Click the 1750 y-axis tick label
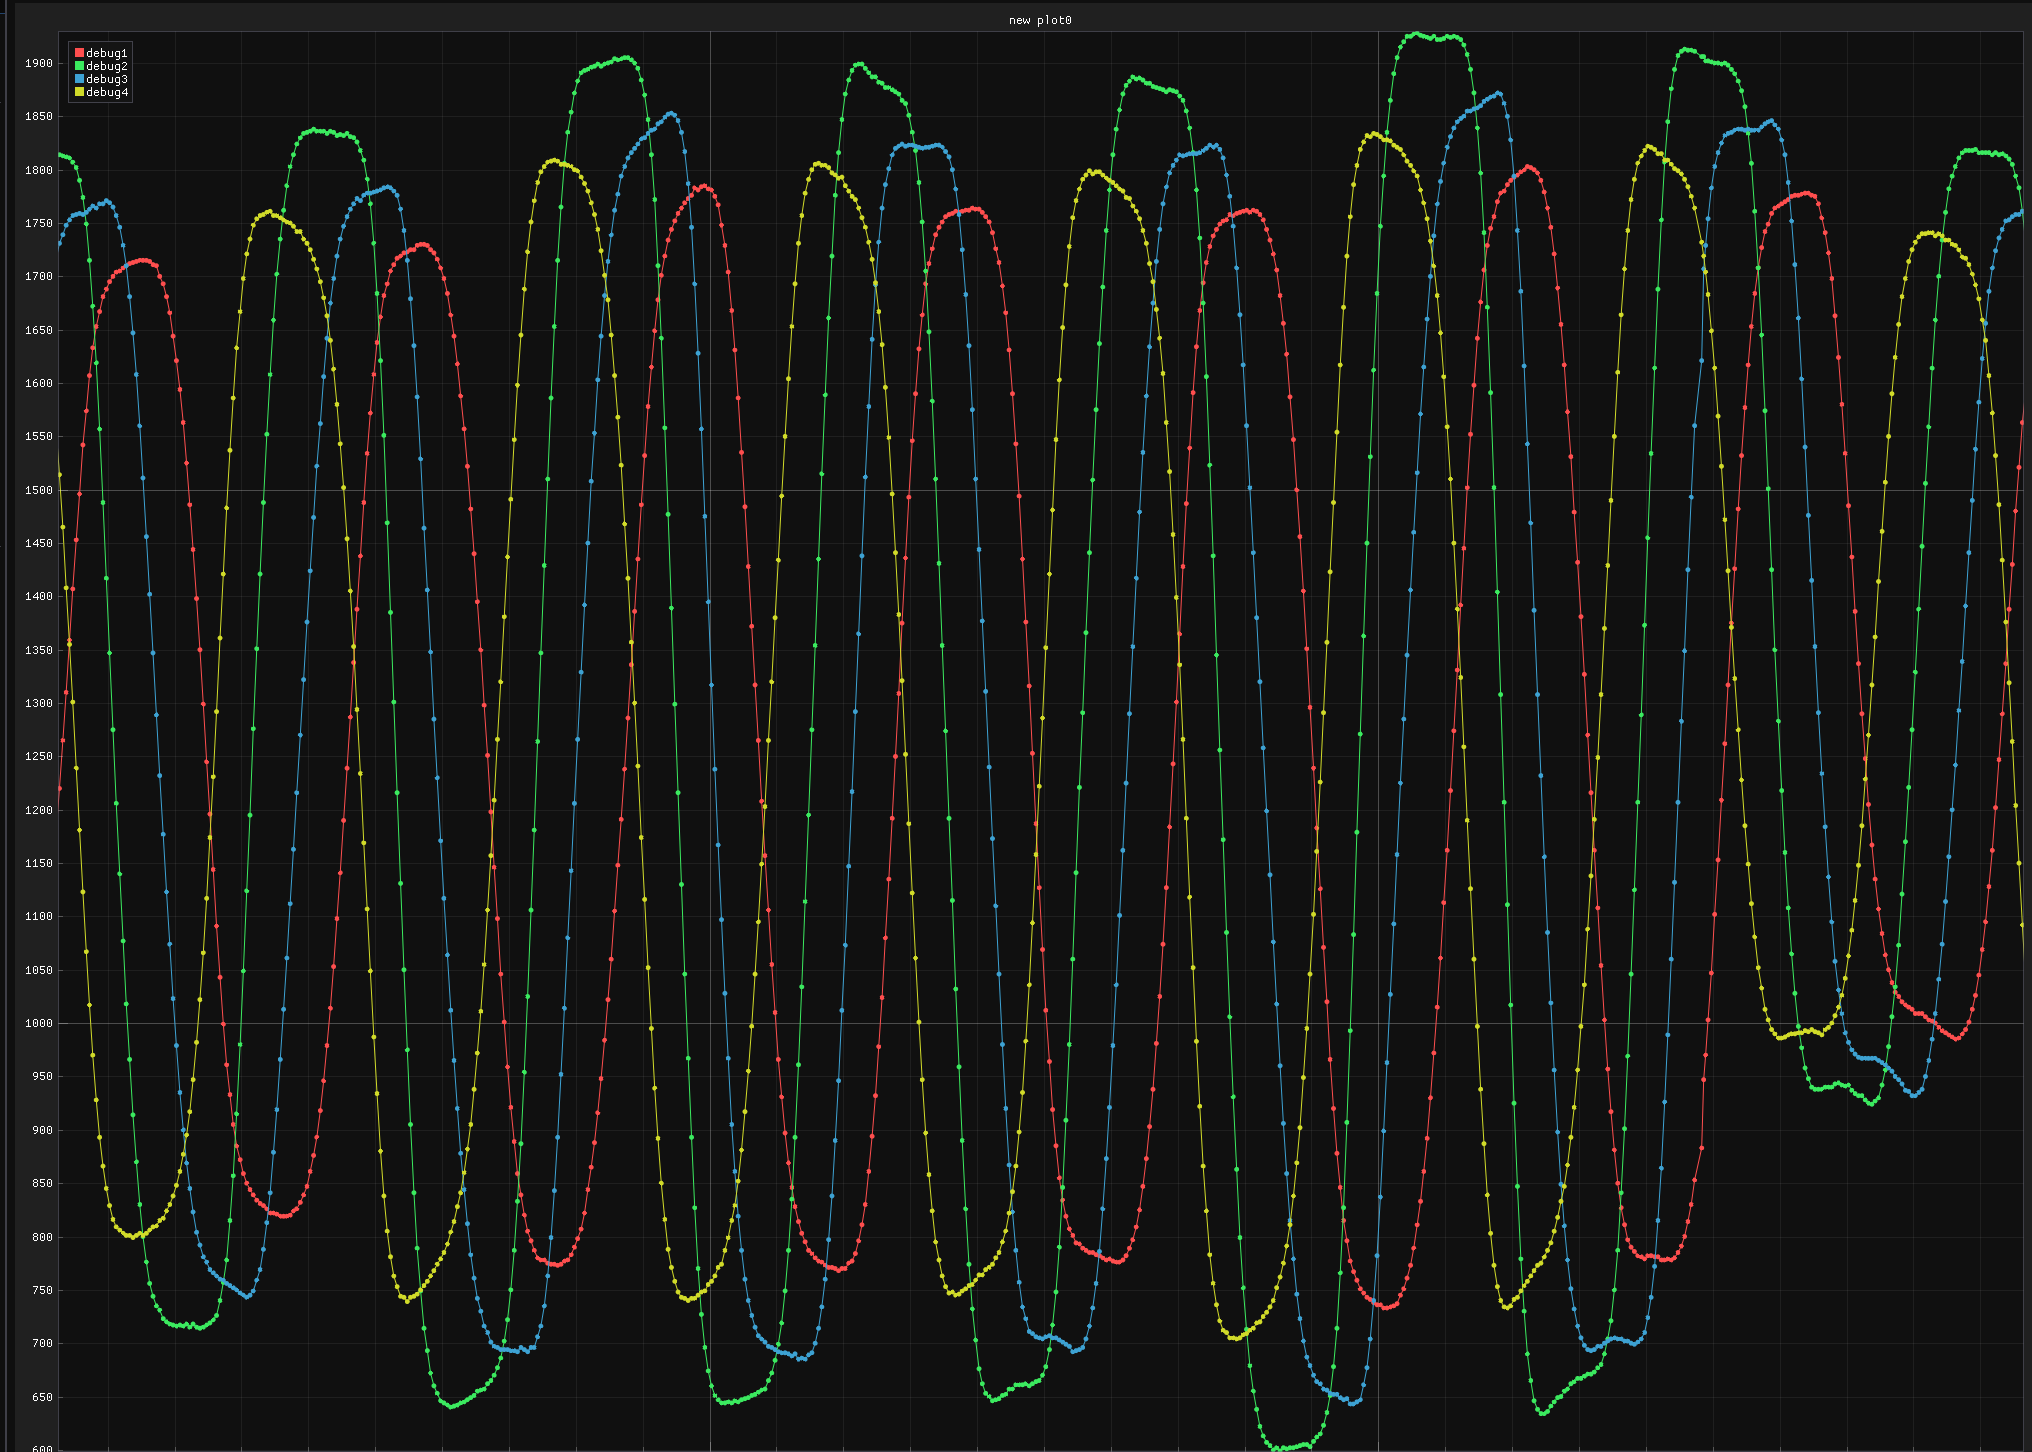This screenshot has width=2032, height=1452. point(39,223)
